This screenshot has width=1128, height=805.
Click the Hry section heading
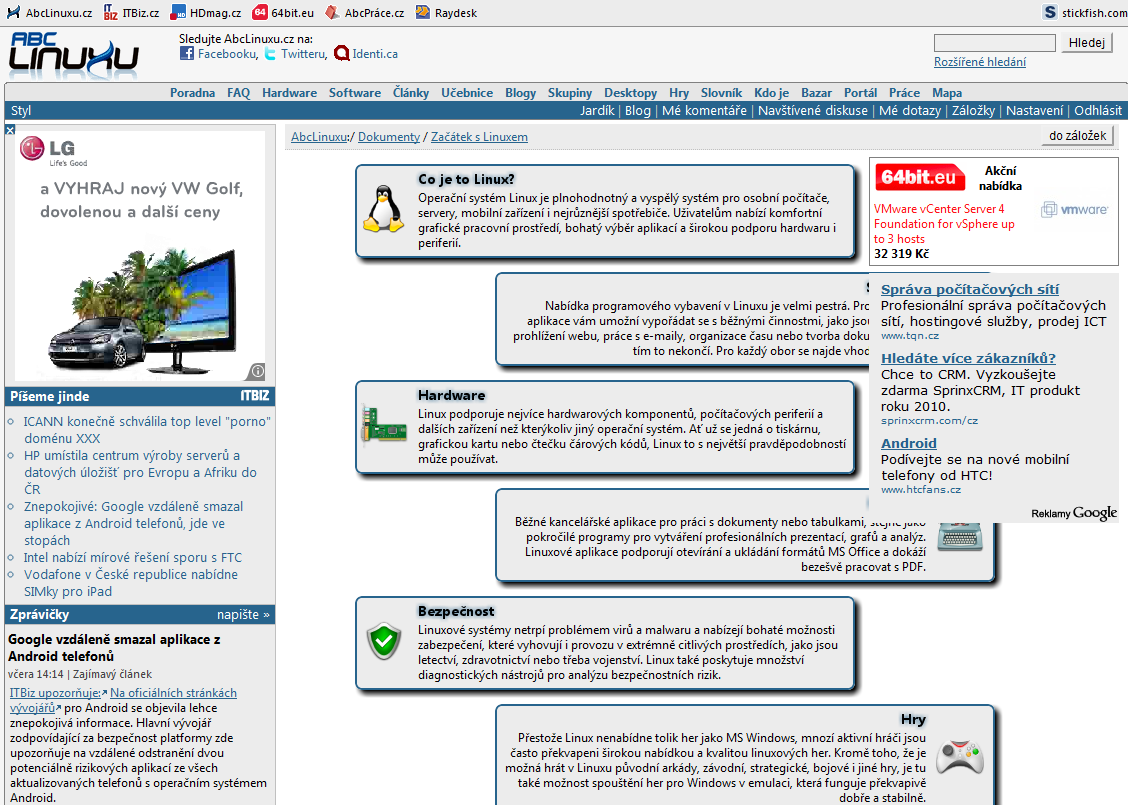pyautogui.click(x=913, y=719)
